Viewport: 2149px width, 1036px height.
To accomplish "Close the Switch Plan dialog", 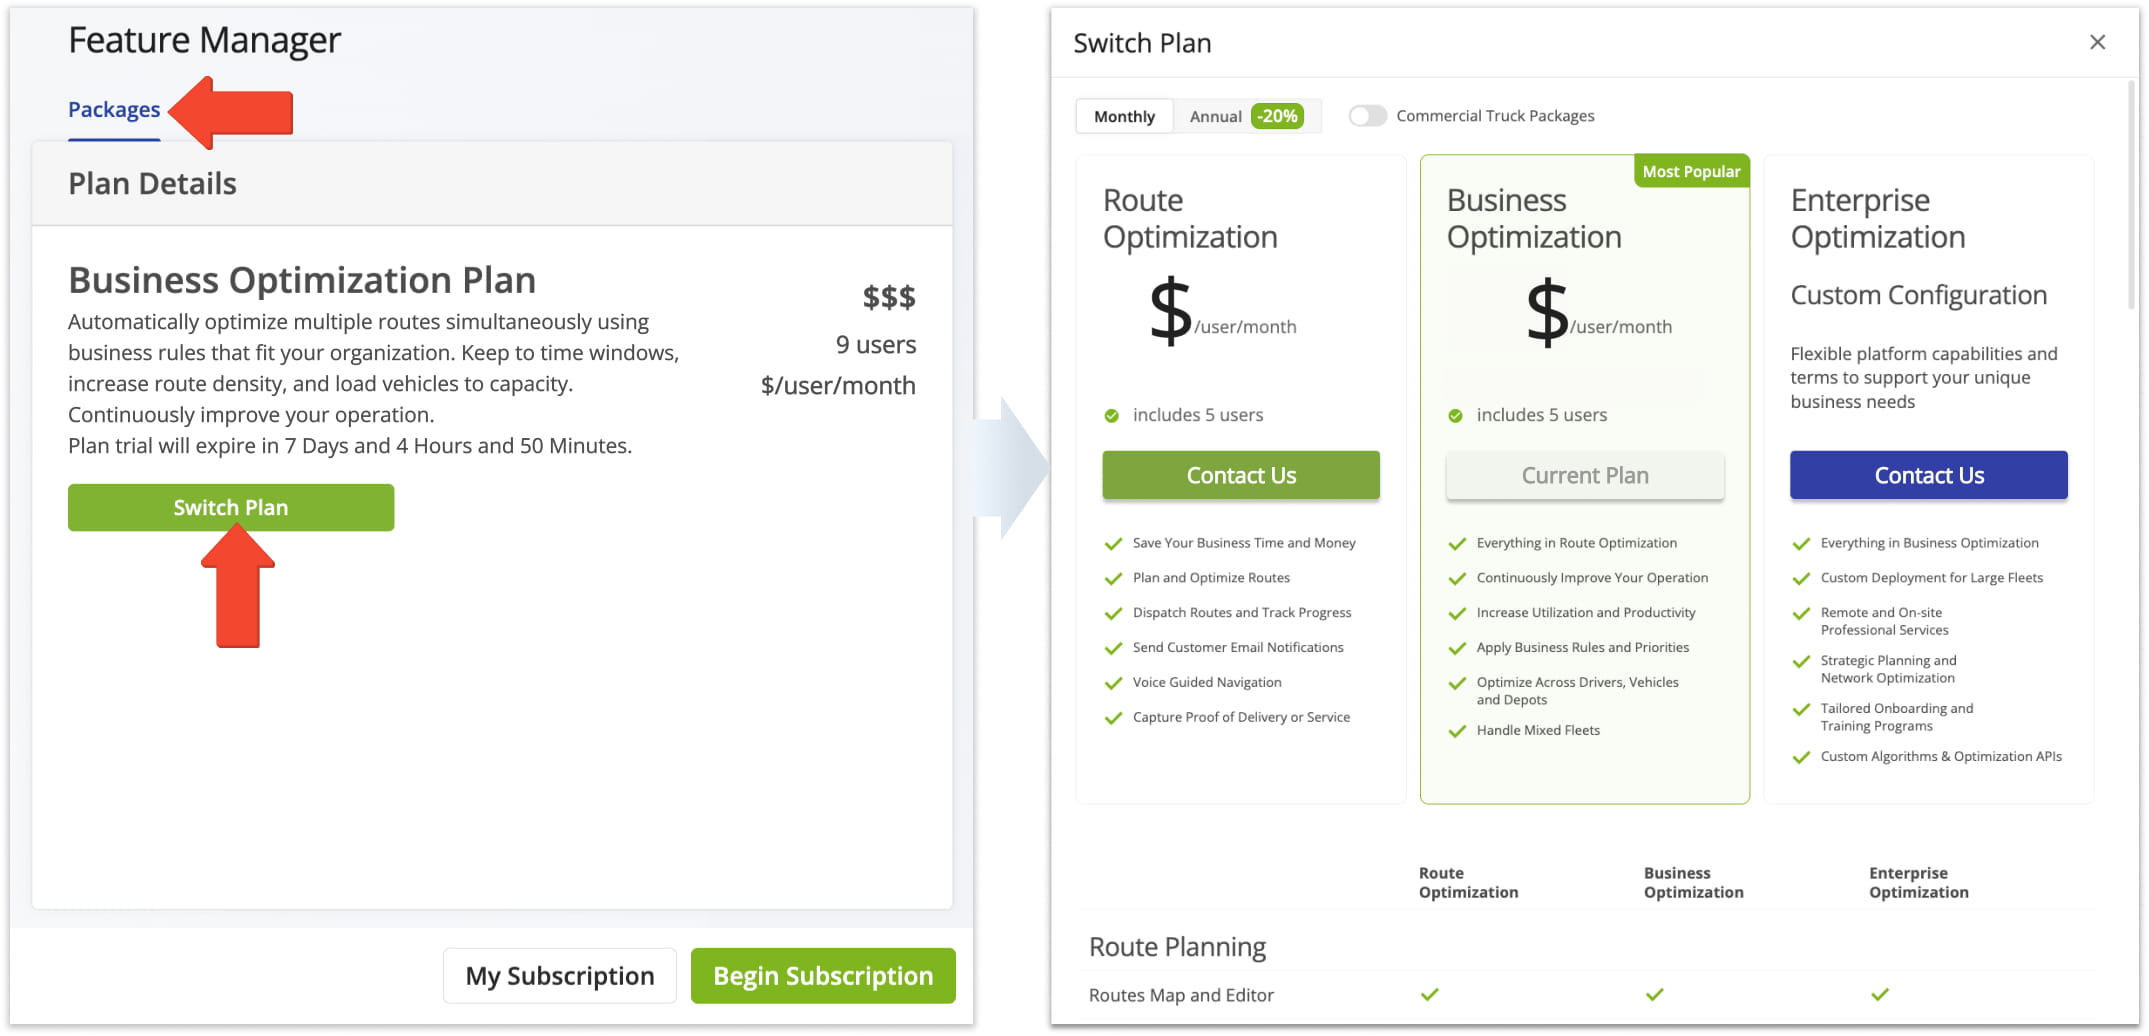I will (2097, 42).
